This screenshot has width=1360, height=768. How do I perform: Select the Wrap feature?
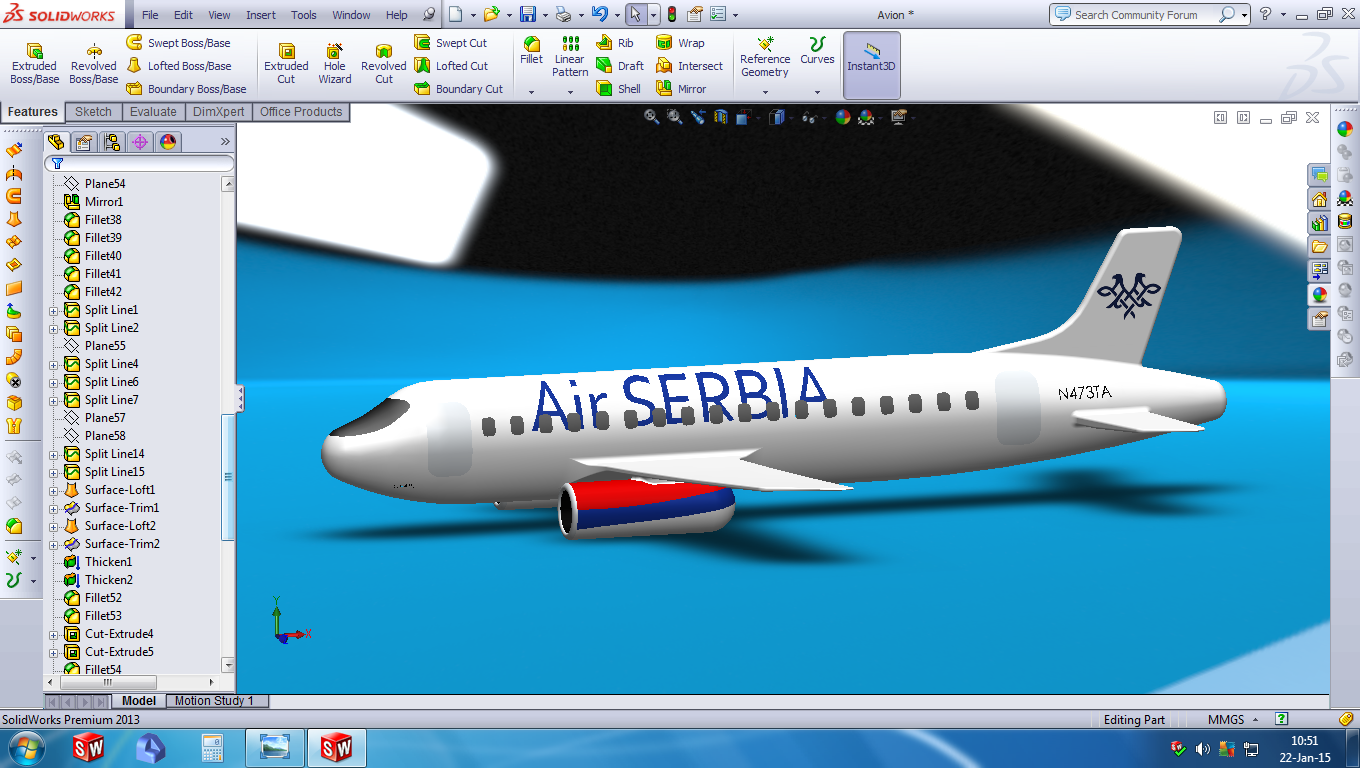(x=680, y=43)
